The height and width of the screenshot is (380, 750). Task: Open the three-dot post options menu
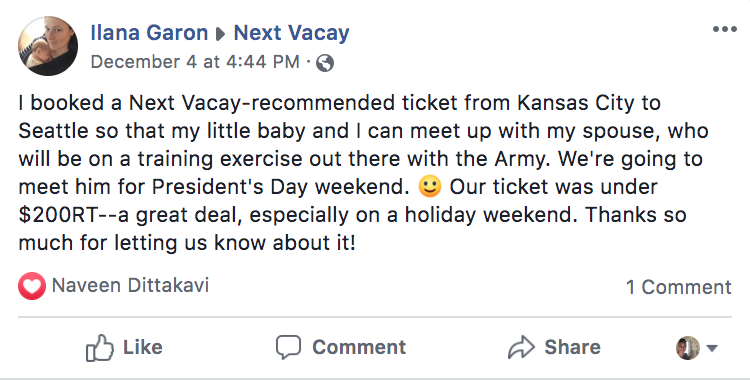pos(725,29)
